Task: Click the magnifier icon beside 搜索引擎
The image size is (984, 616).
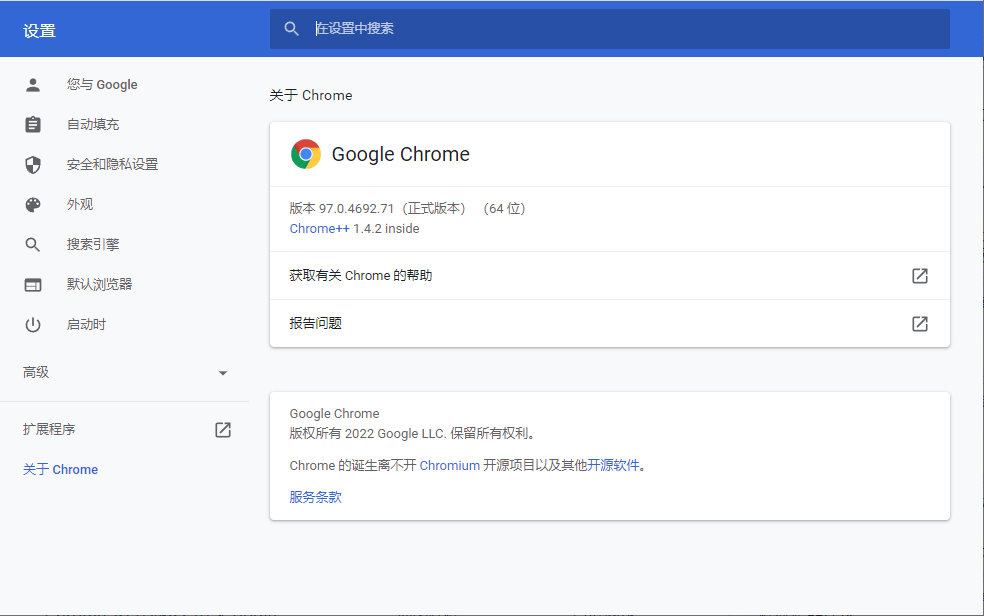Action: click(x=33, y=245)
